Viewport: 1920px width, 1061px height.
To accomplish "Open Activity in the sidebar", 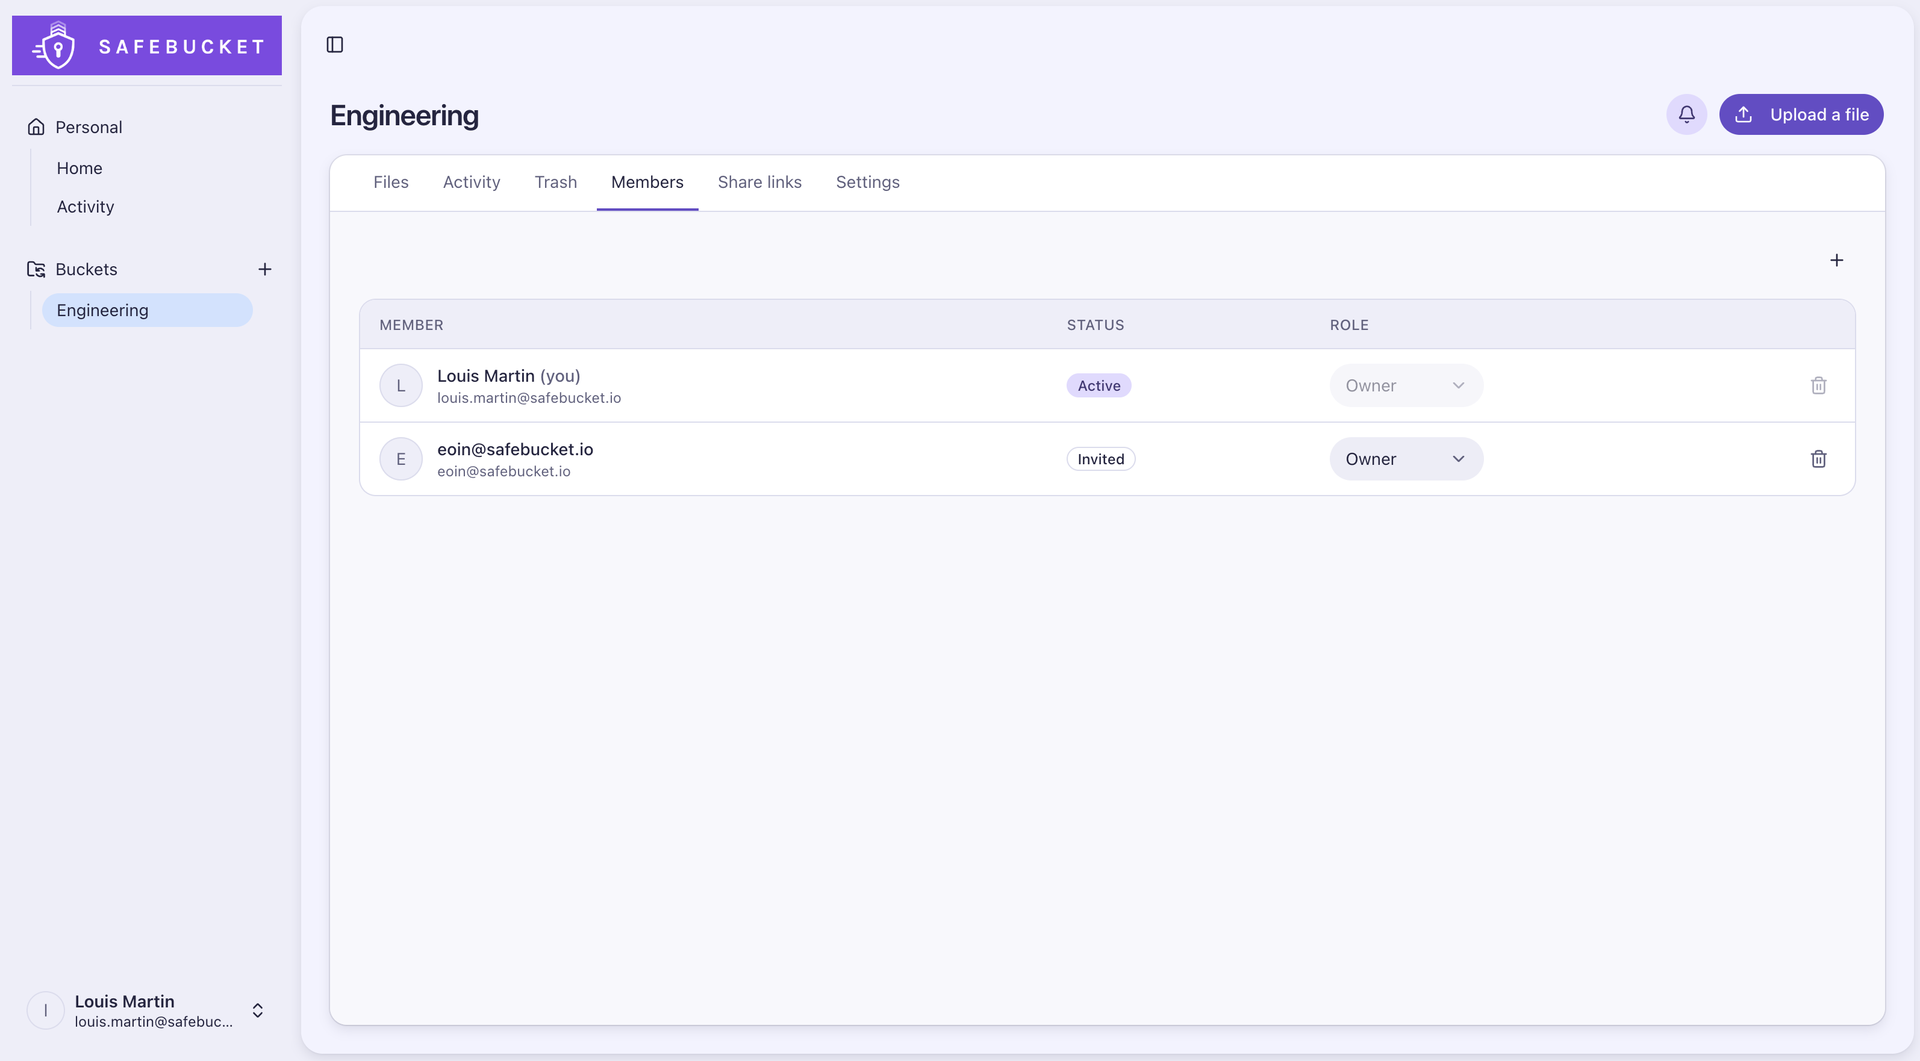I will 86,207.
